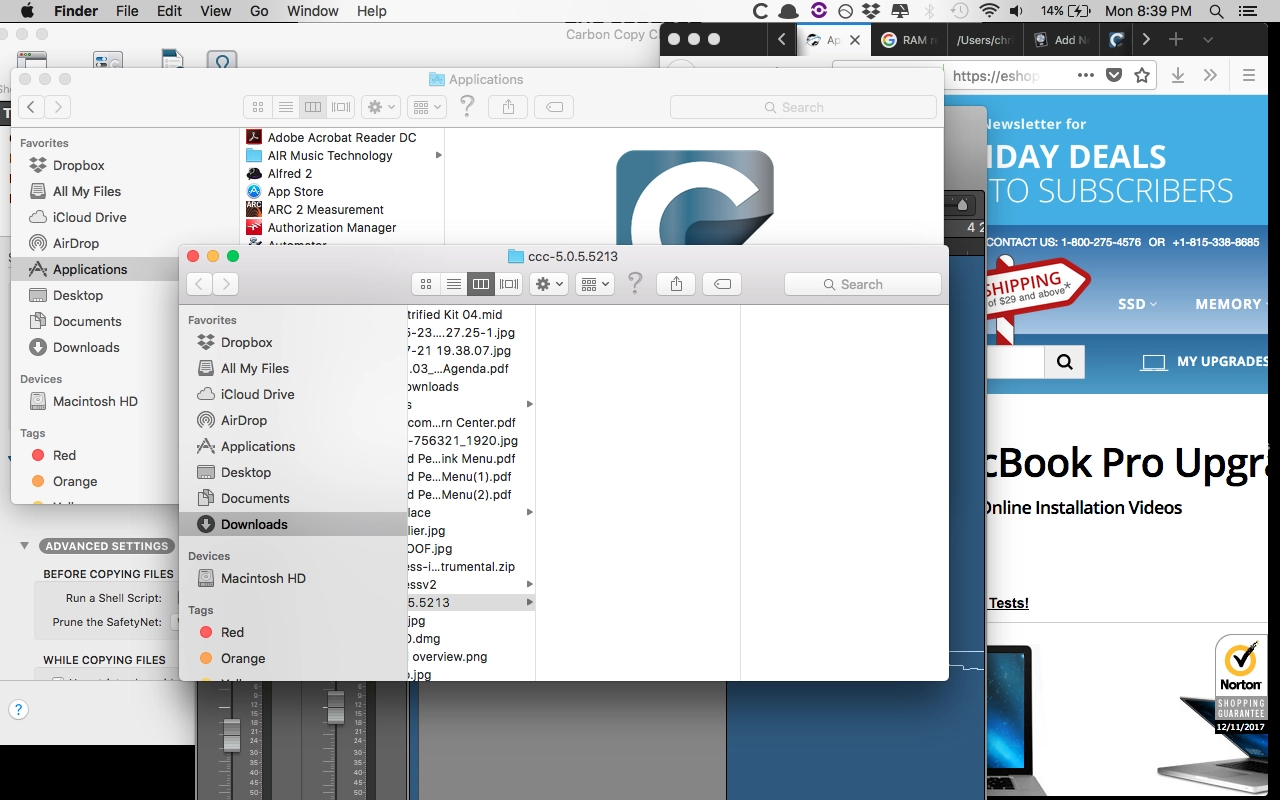Open Wi-Fi status menu

point(989,11)
